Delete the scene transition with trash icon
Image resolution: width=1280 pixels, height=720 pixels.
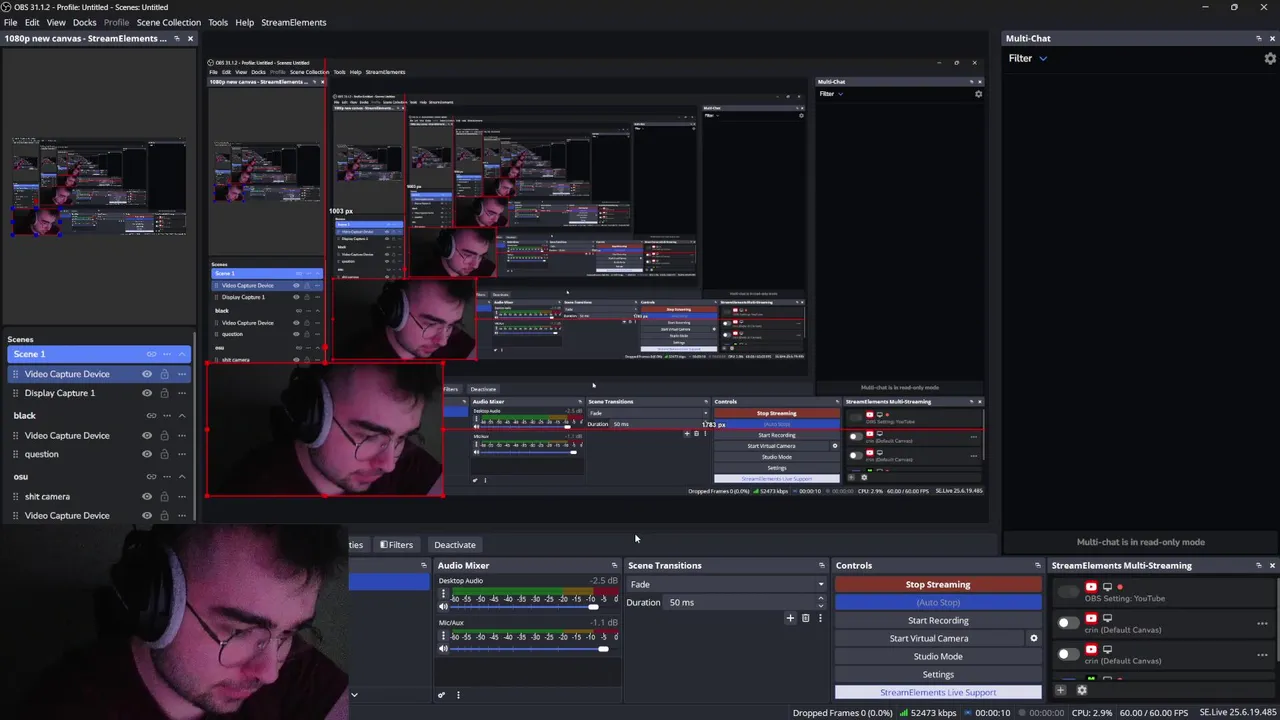(805, 618)
